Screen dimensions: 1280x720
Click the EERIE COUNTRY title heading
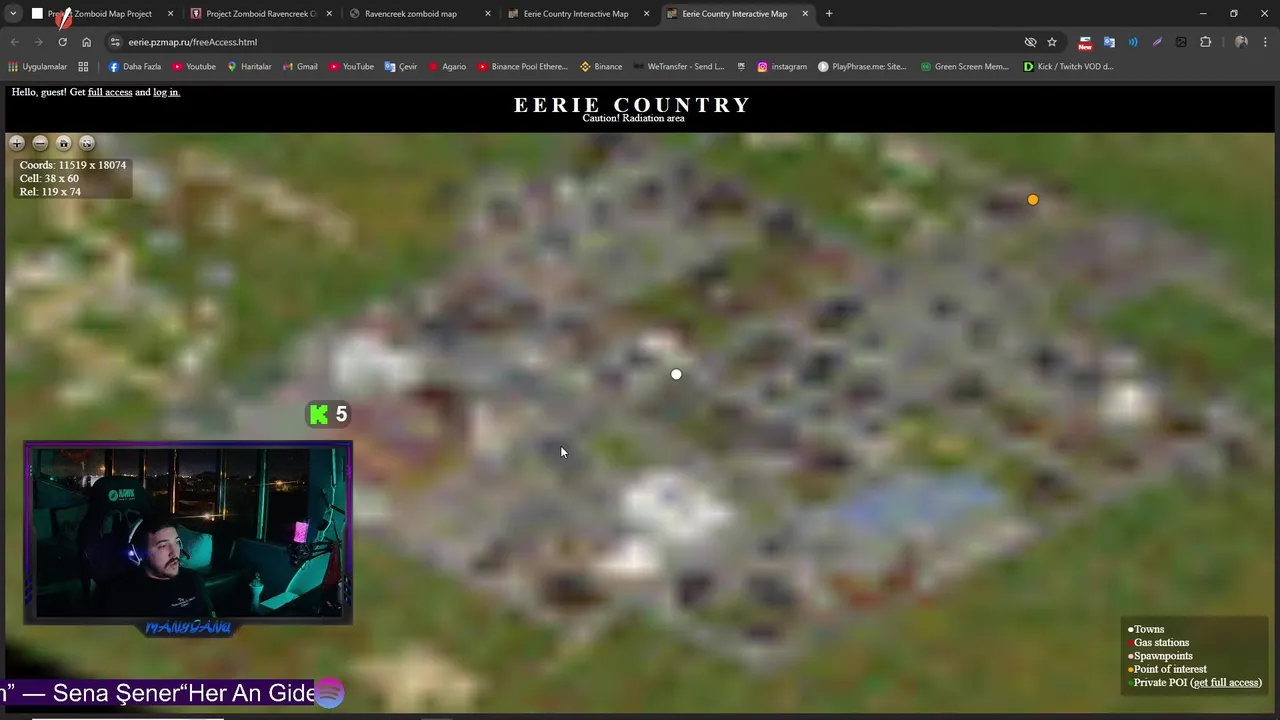point(632,105)
